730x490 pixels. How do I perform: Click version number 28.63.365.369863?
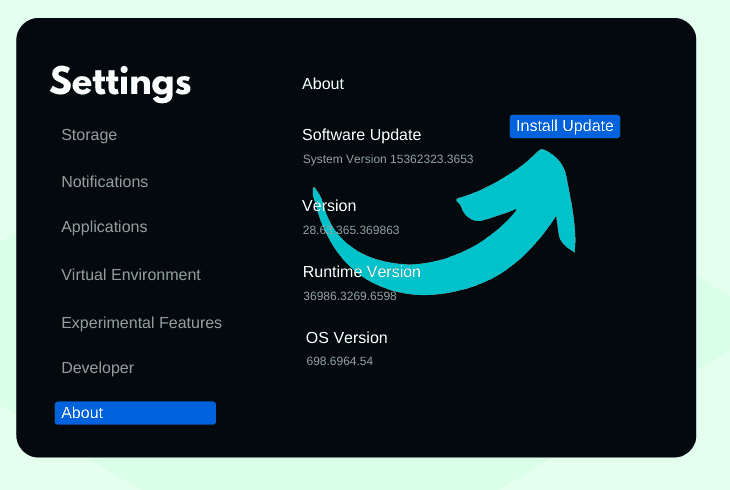(x=351, y=230)
